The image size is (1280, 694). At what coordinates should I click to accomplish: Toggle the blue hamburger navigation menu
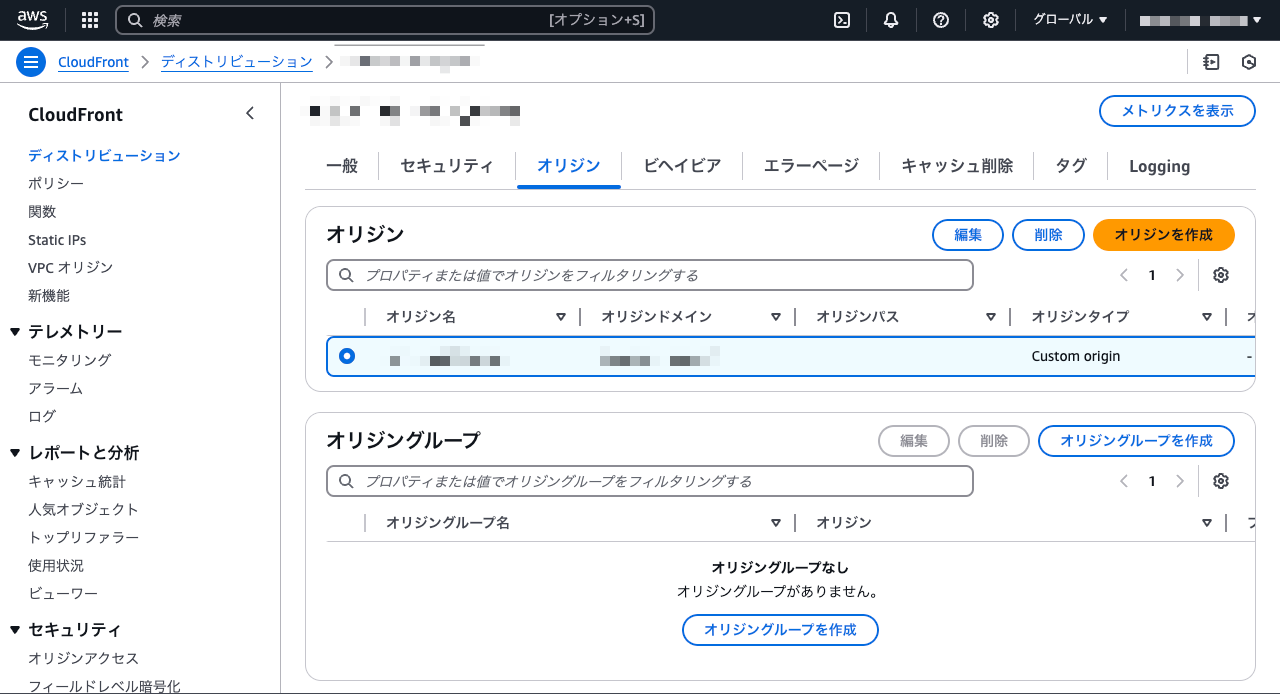(x=32, y=62)
